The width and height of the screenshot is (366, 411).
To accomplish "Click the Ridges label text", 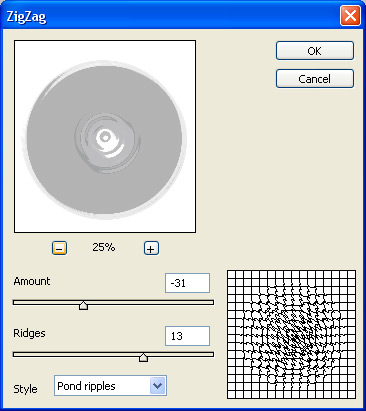I will click(29, 333).
